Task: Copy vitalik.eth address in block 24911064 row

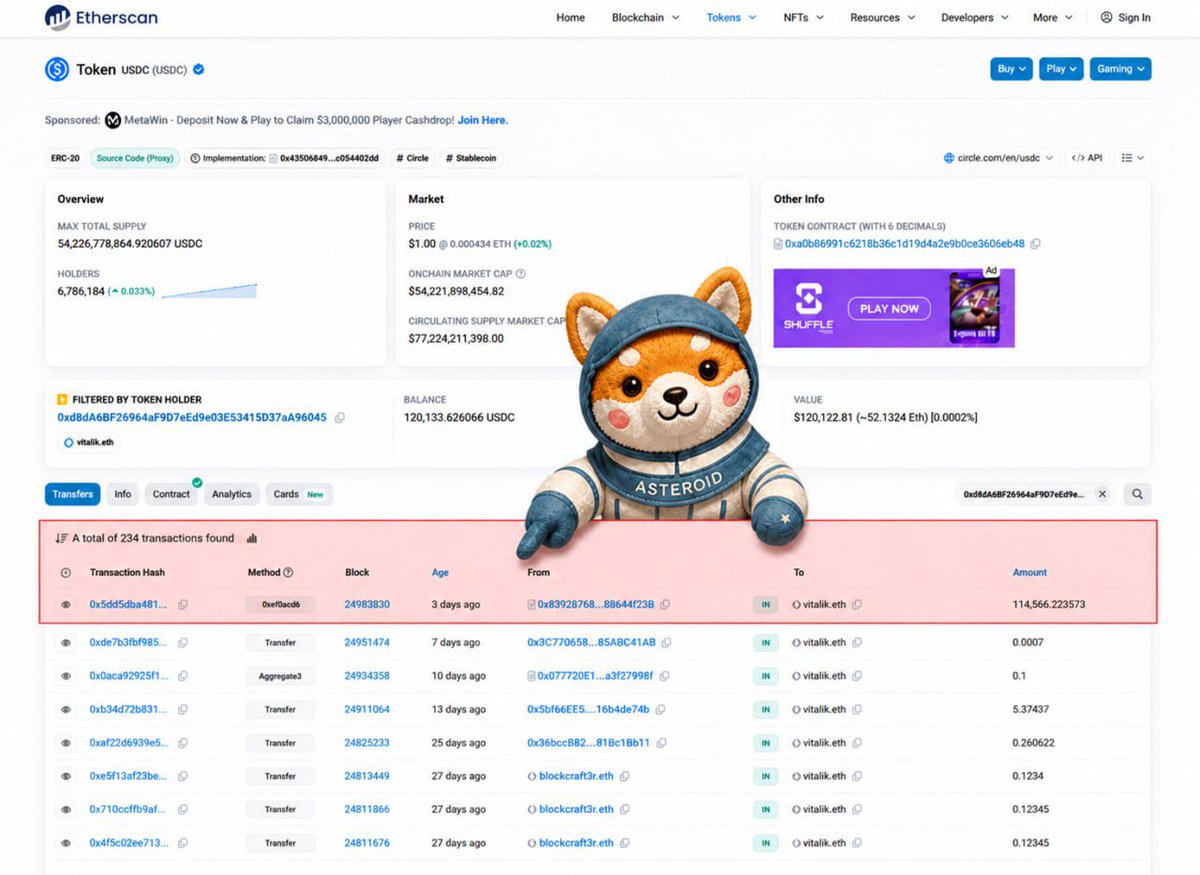Action: (857, 709)
